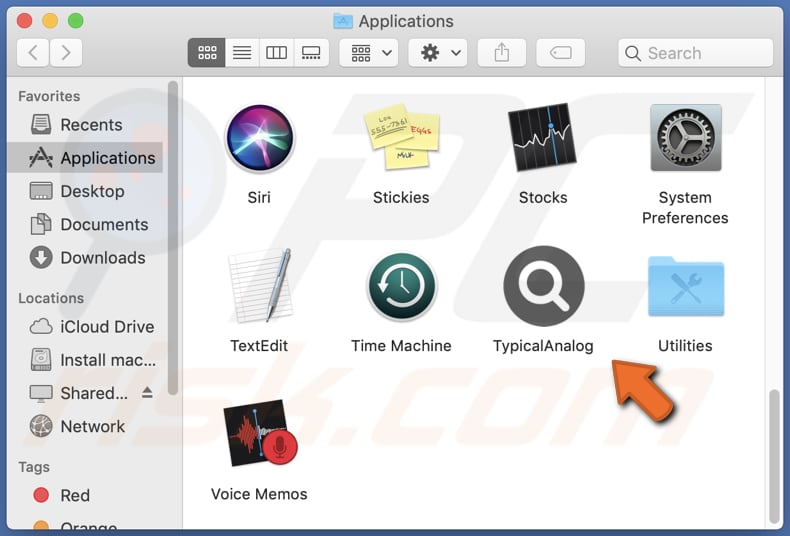Image resolution: width=790 pixels, height=536 pixels.
Task: Click the Locations section header
Action: (x=51, y=298)
